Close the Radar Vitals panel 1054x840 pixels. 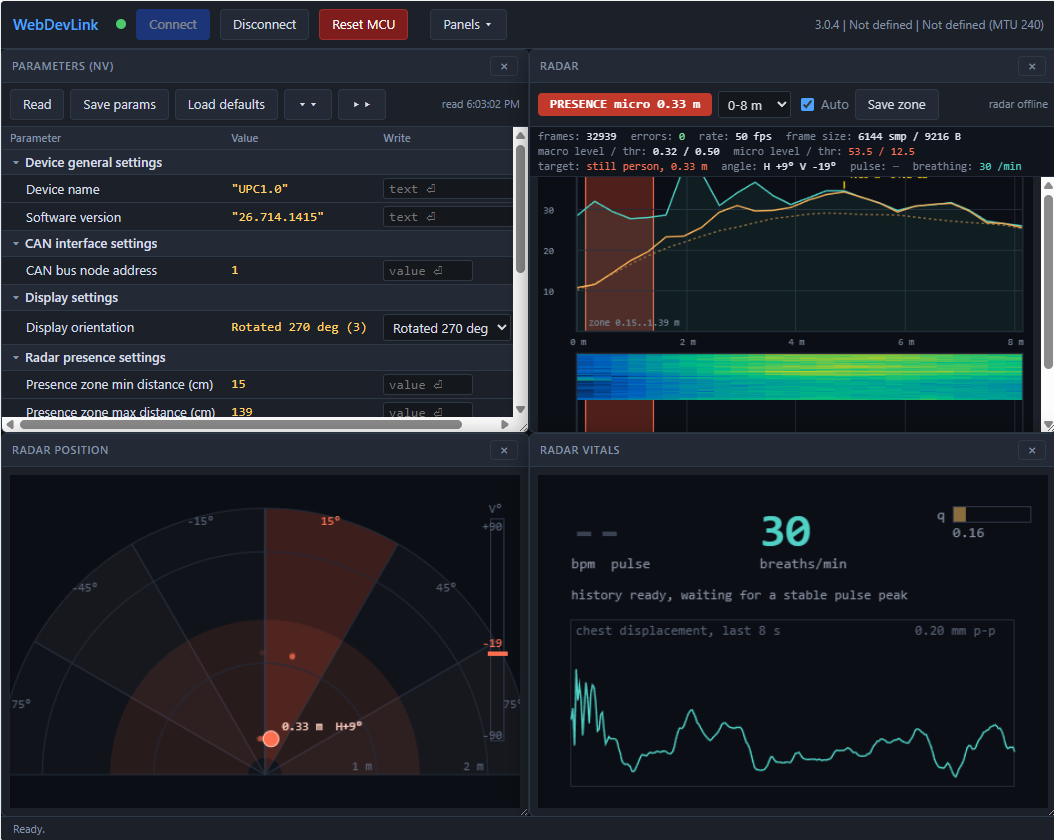(x=1032, y=450)
